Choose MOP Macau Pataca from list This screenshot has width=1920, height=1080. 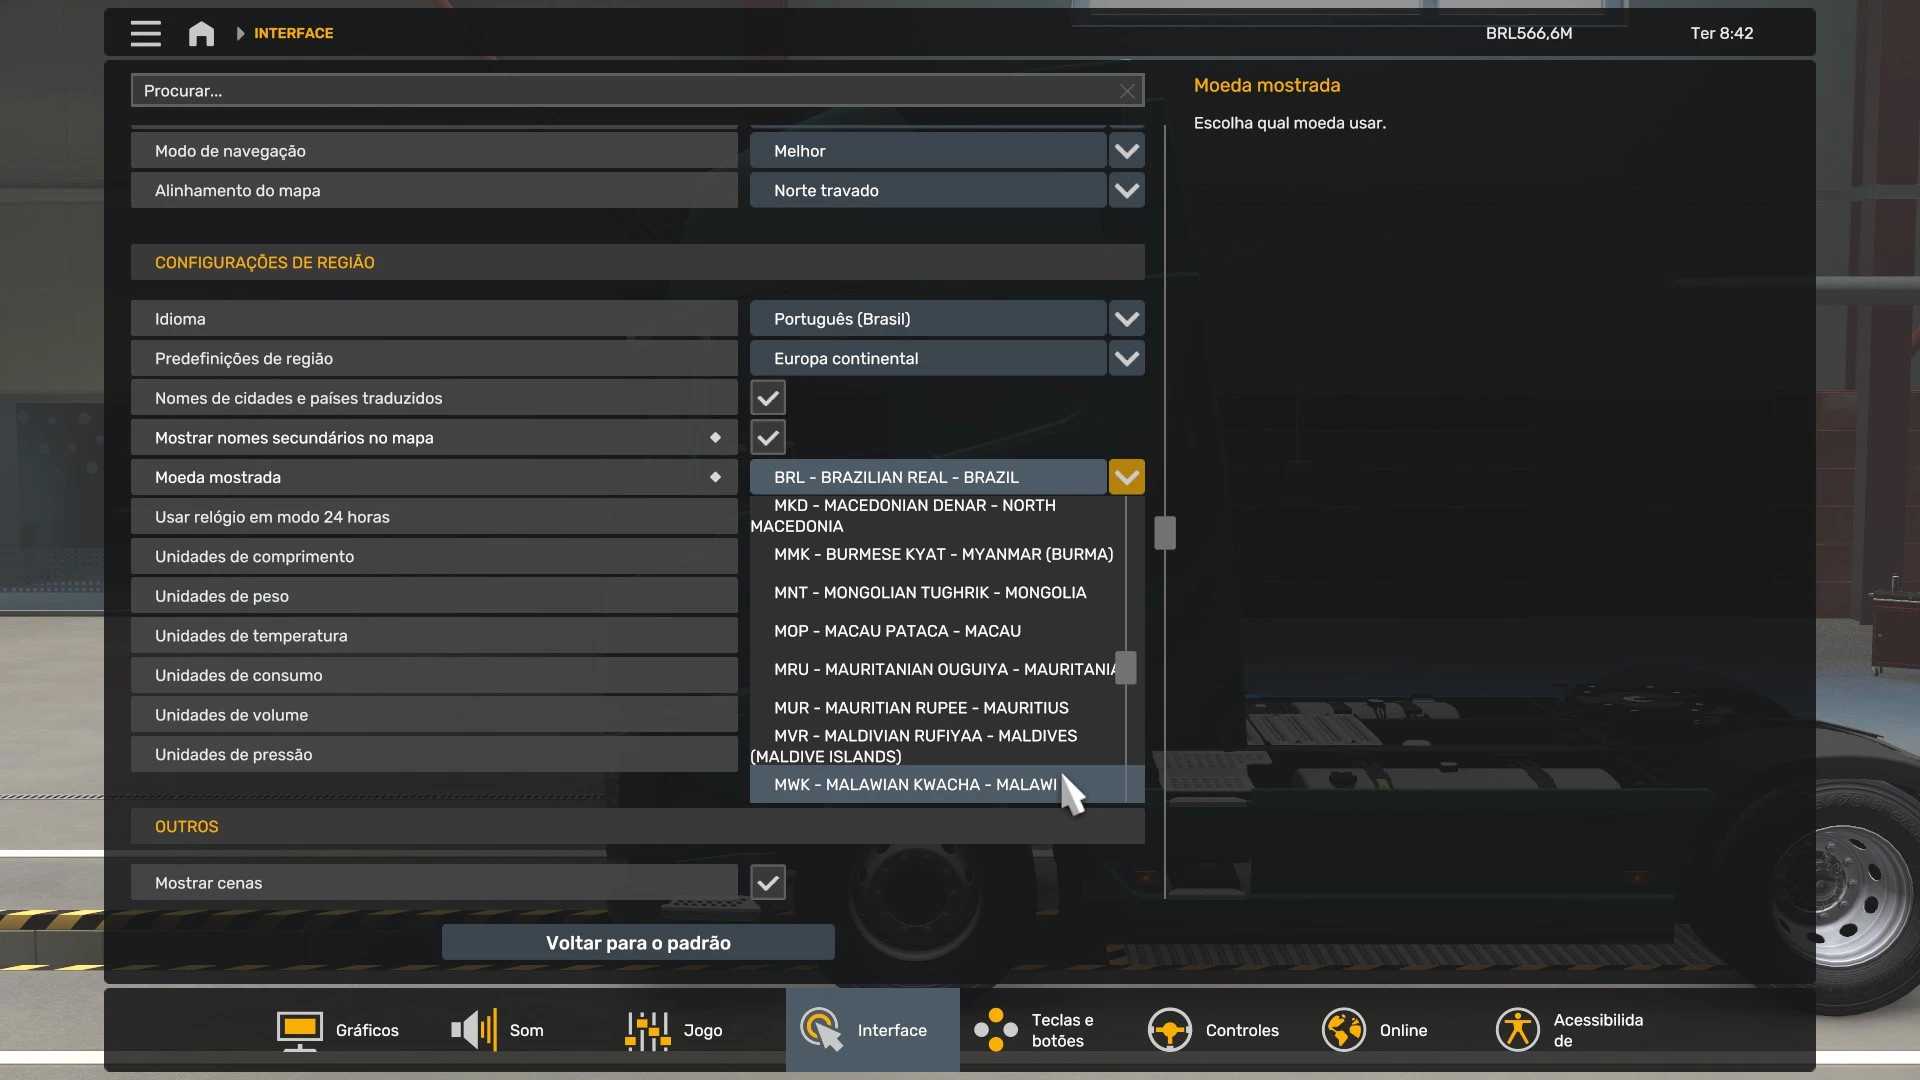click(897, 631)
